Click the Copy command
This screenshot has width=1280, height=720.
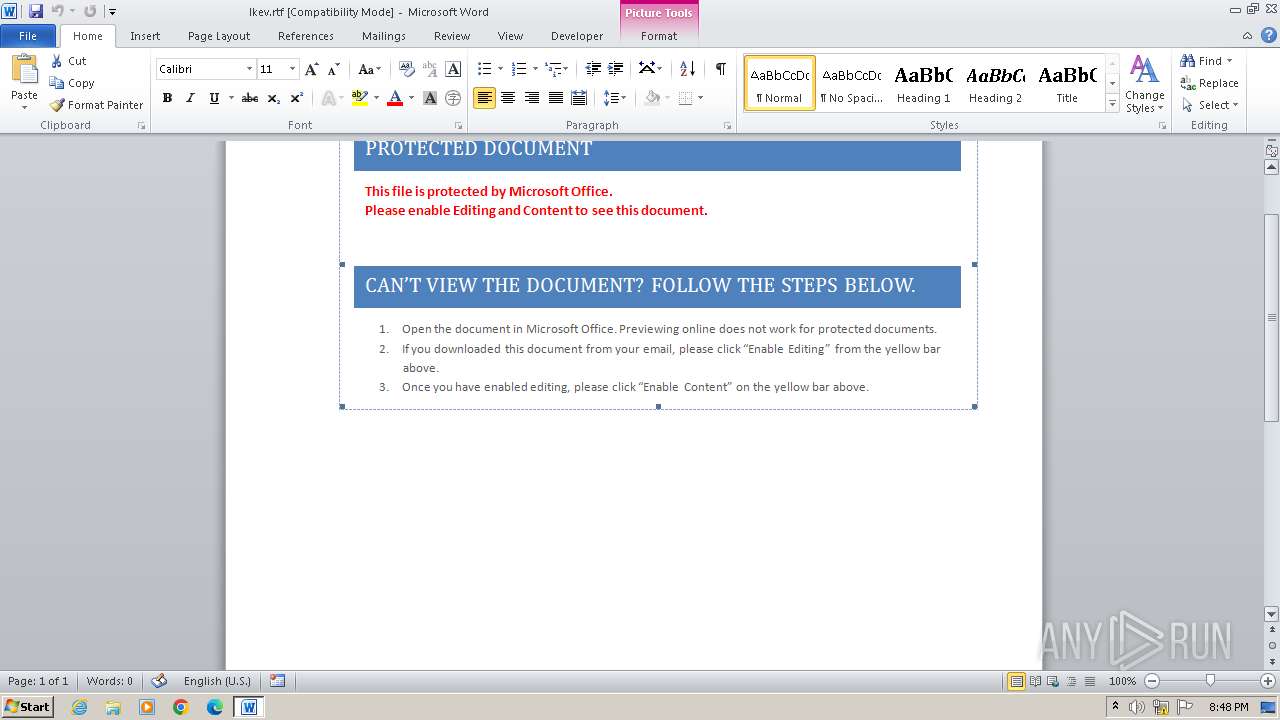72,83
